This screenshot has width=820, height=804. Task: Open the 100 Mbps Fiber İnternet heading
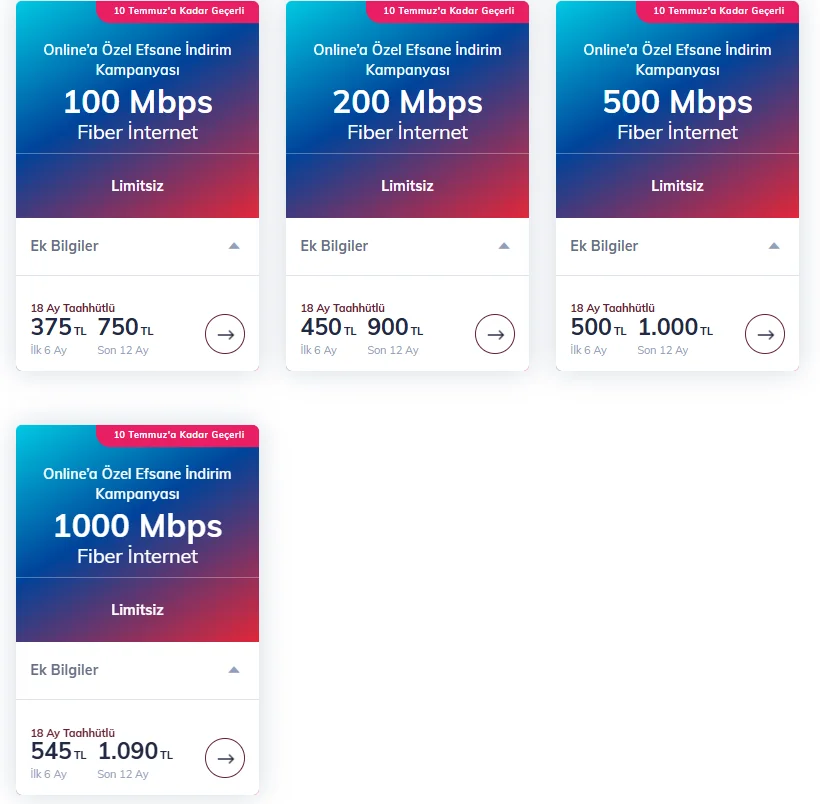(138, 115)
